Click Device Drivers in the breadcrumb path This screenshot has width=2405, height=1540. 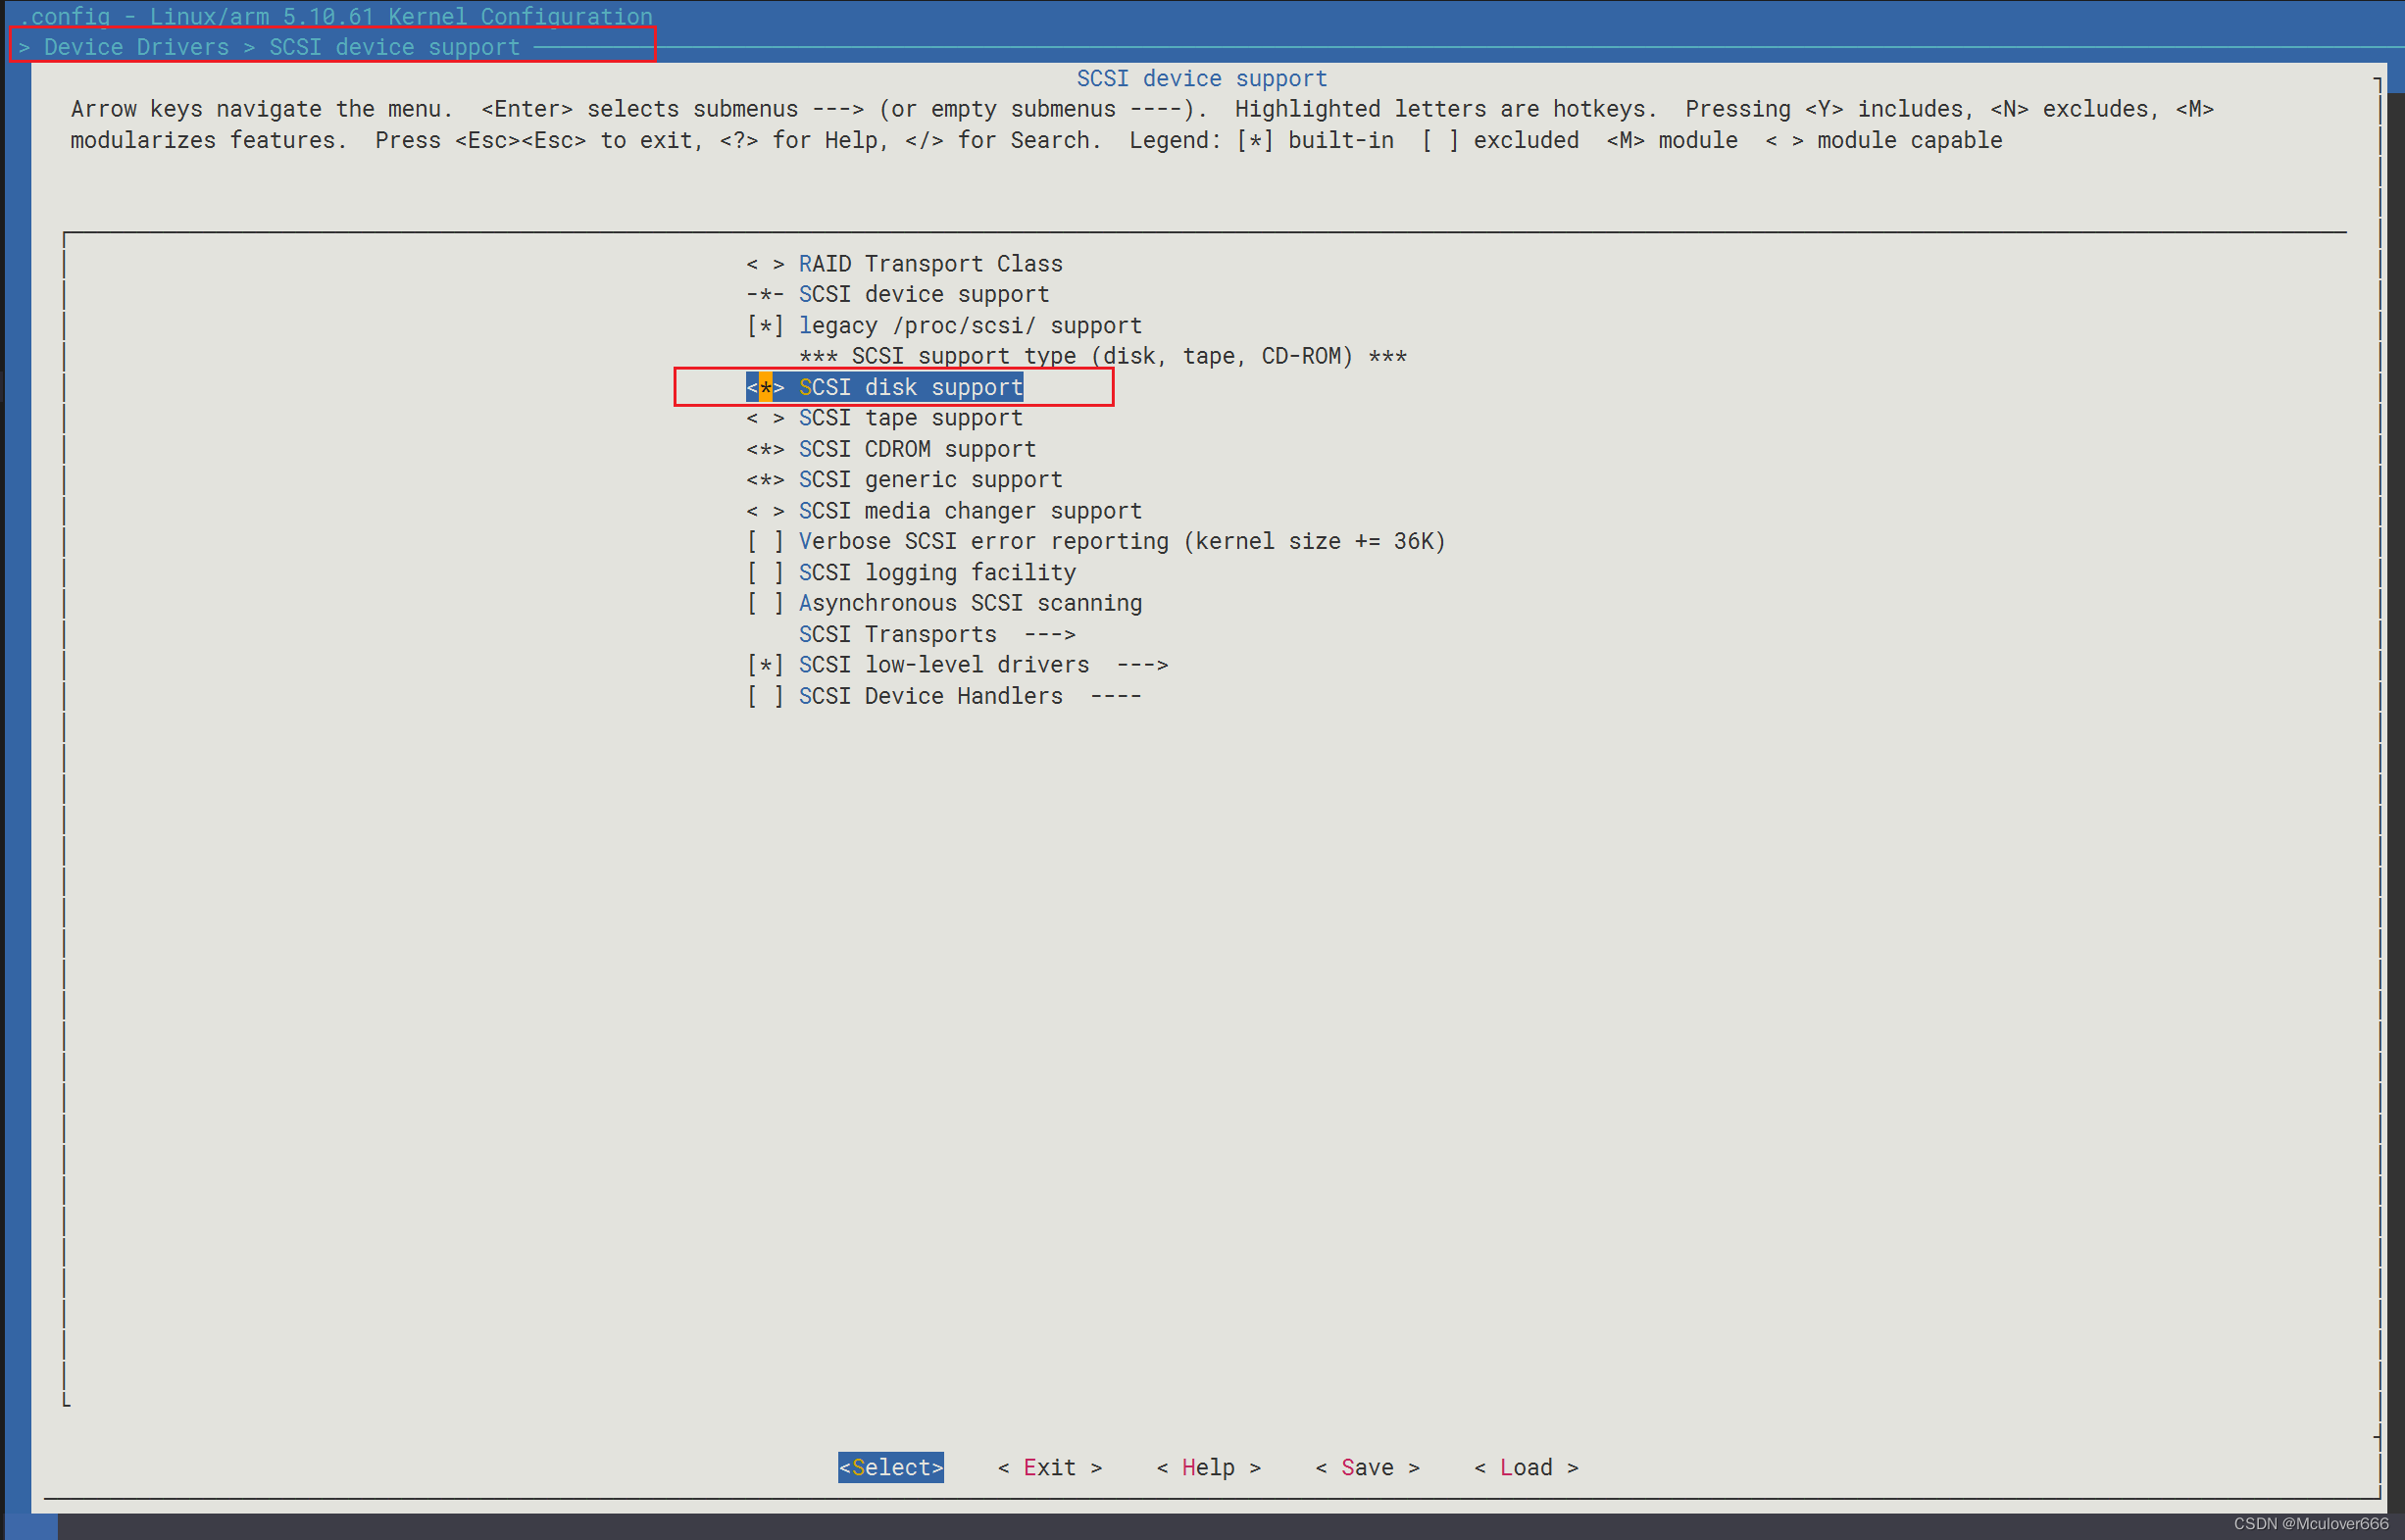(x=136, y=47)
